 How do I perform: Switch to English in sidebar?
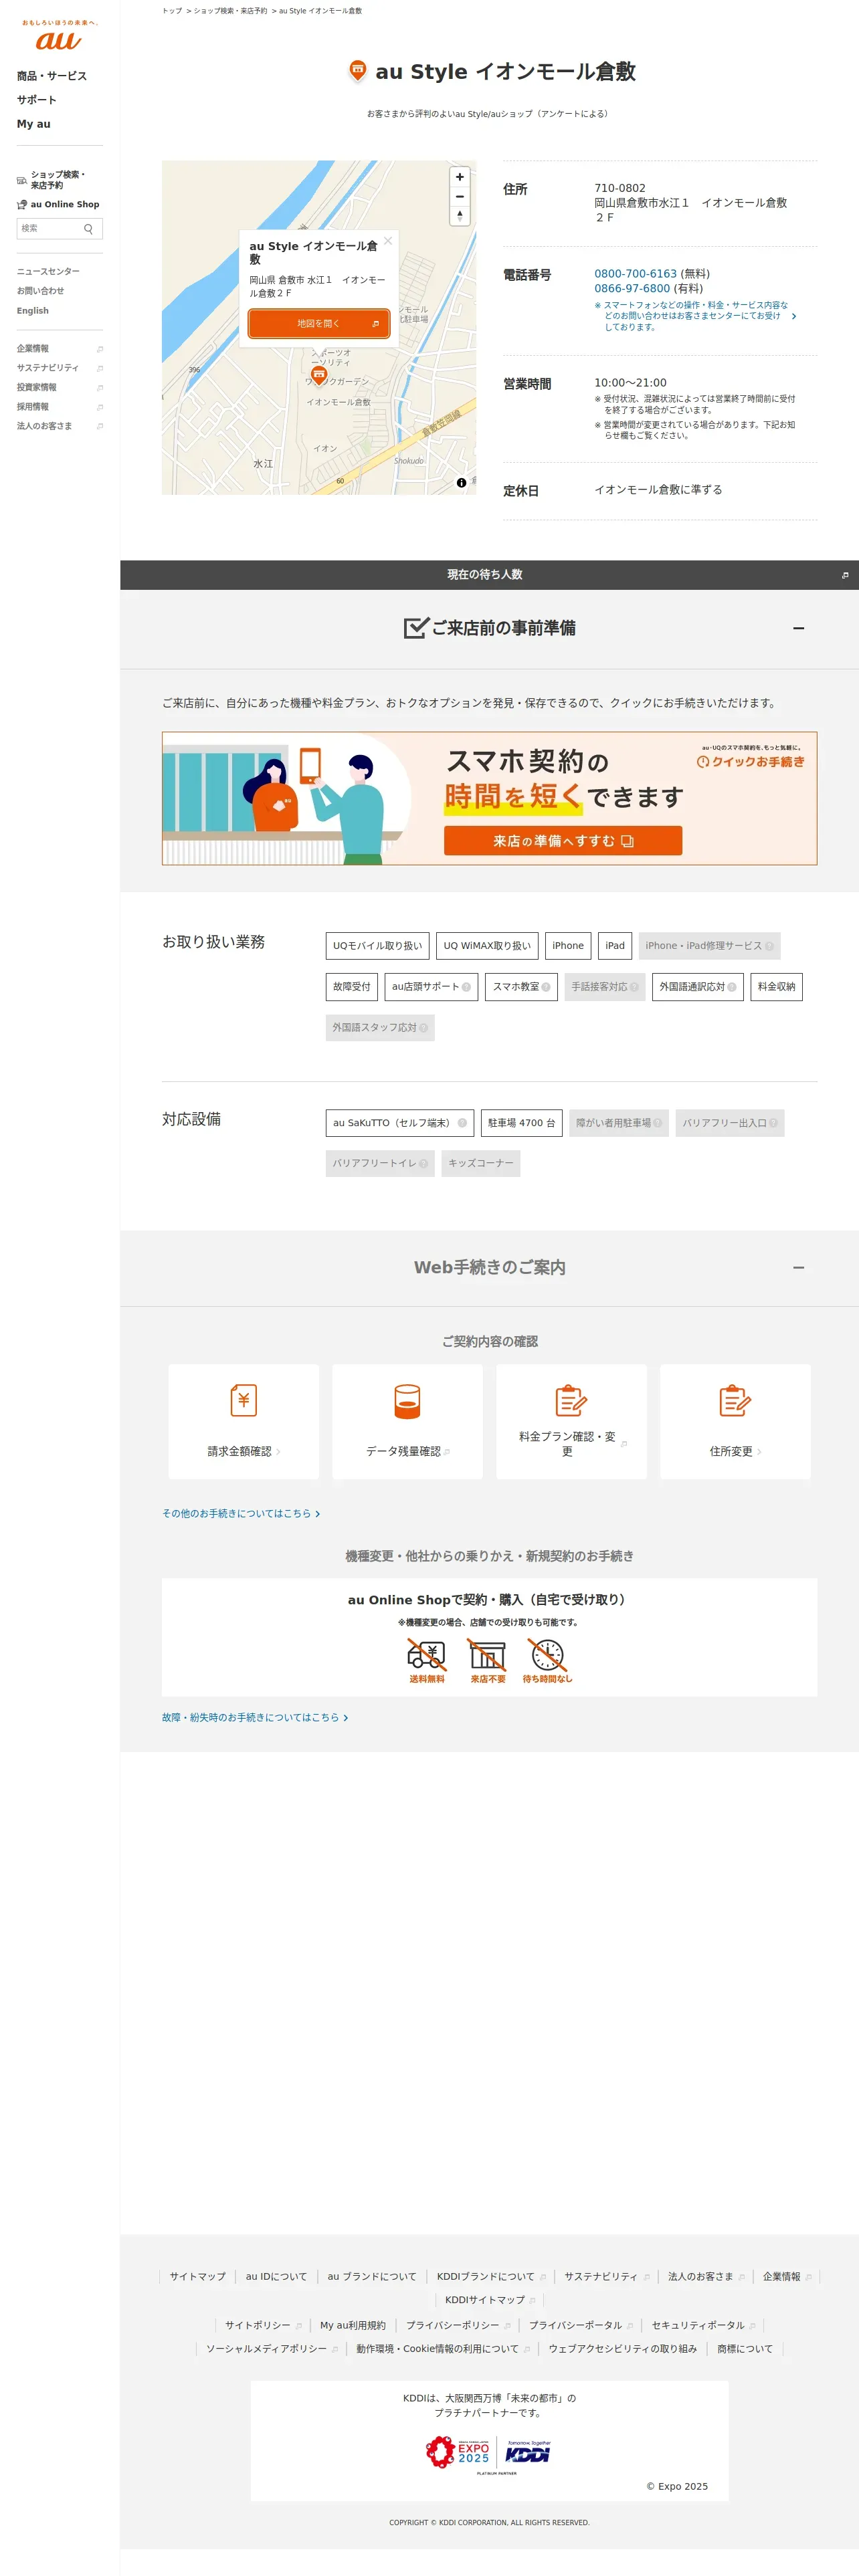(x=33, y=311)
